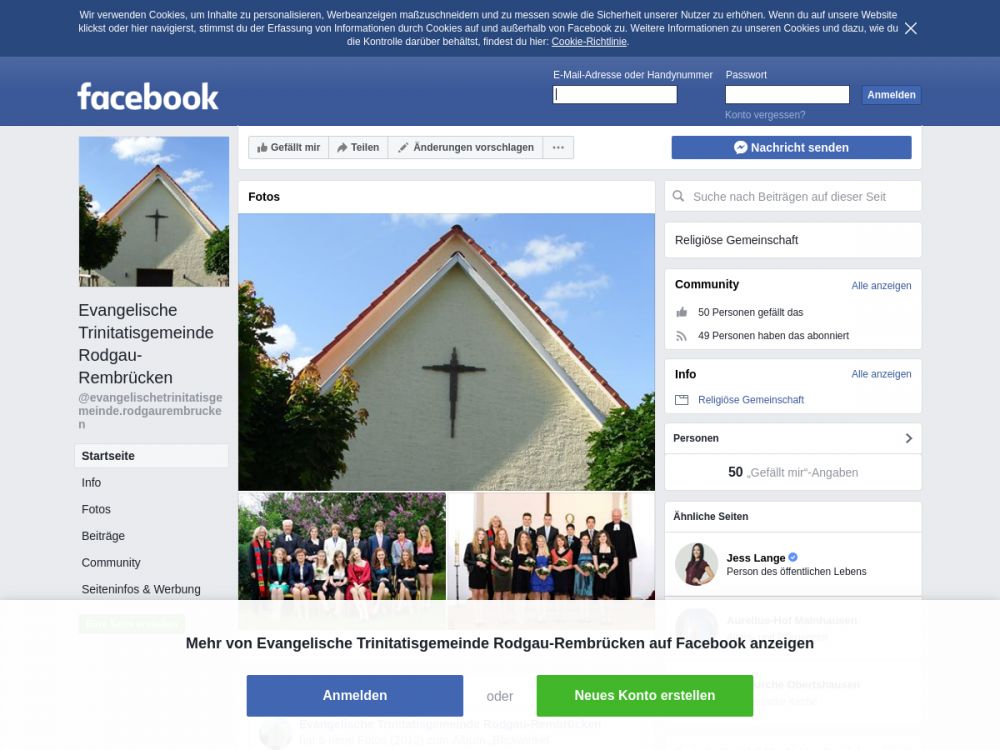Click the three-dots more options button

(x=558, y=147)
